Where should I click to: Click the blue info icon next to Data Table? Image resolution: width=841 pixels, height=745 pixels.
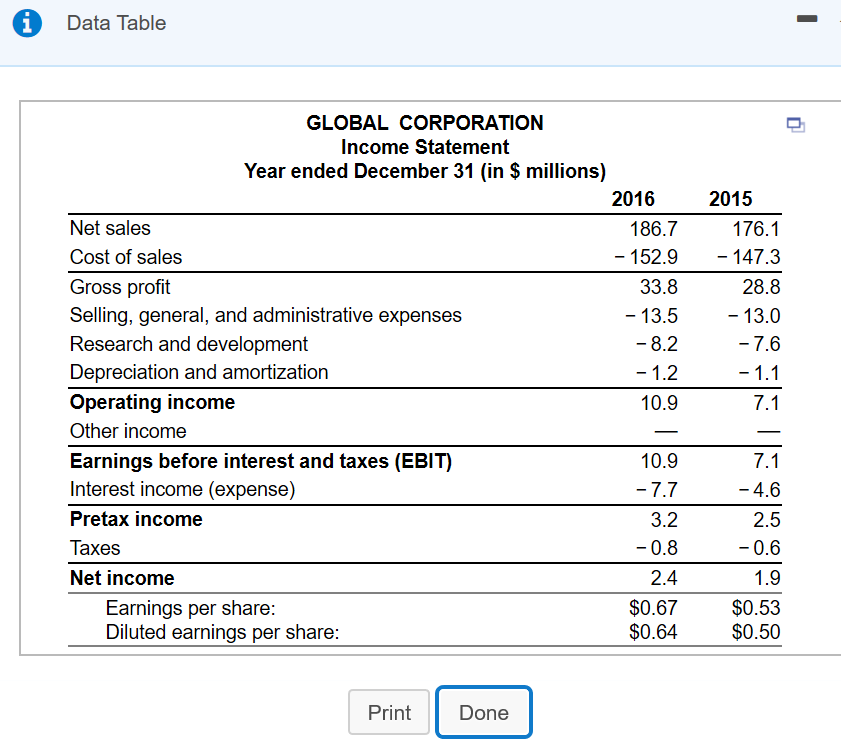pos(27,23)
